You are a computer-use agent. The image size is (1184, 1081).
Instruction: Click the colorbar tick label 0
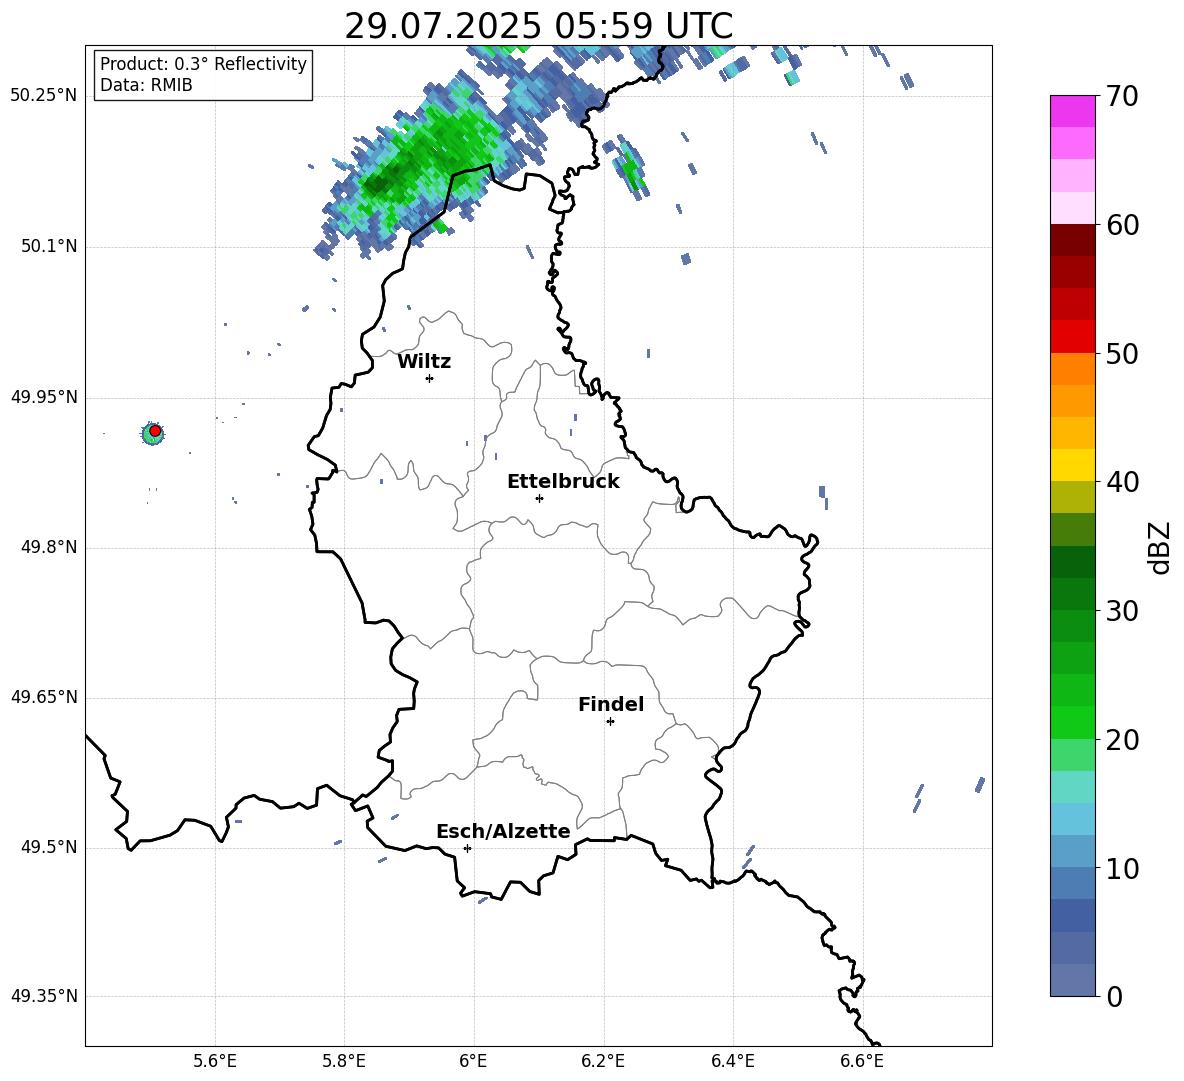[1114, 996]
